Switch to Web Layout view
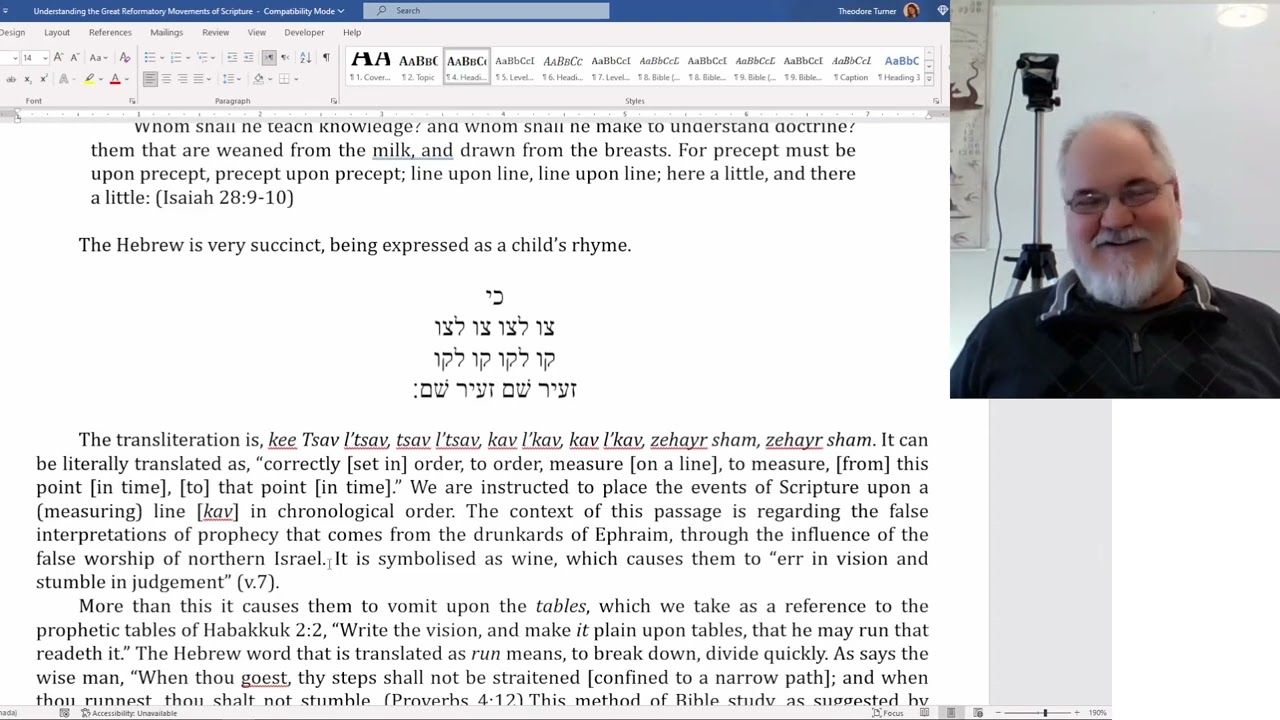This screenshot has width=1280, height=720. (978, 713)
